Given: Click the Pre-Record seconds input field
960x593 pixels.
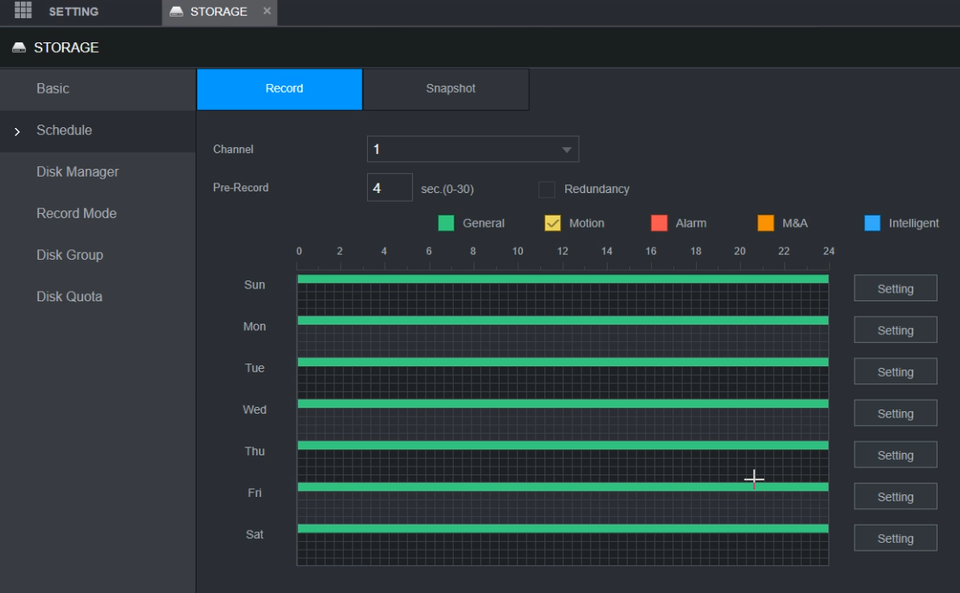Looking at the screenshot, I should (x=389, y=188).
